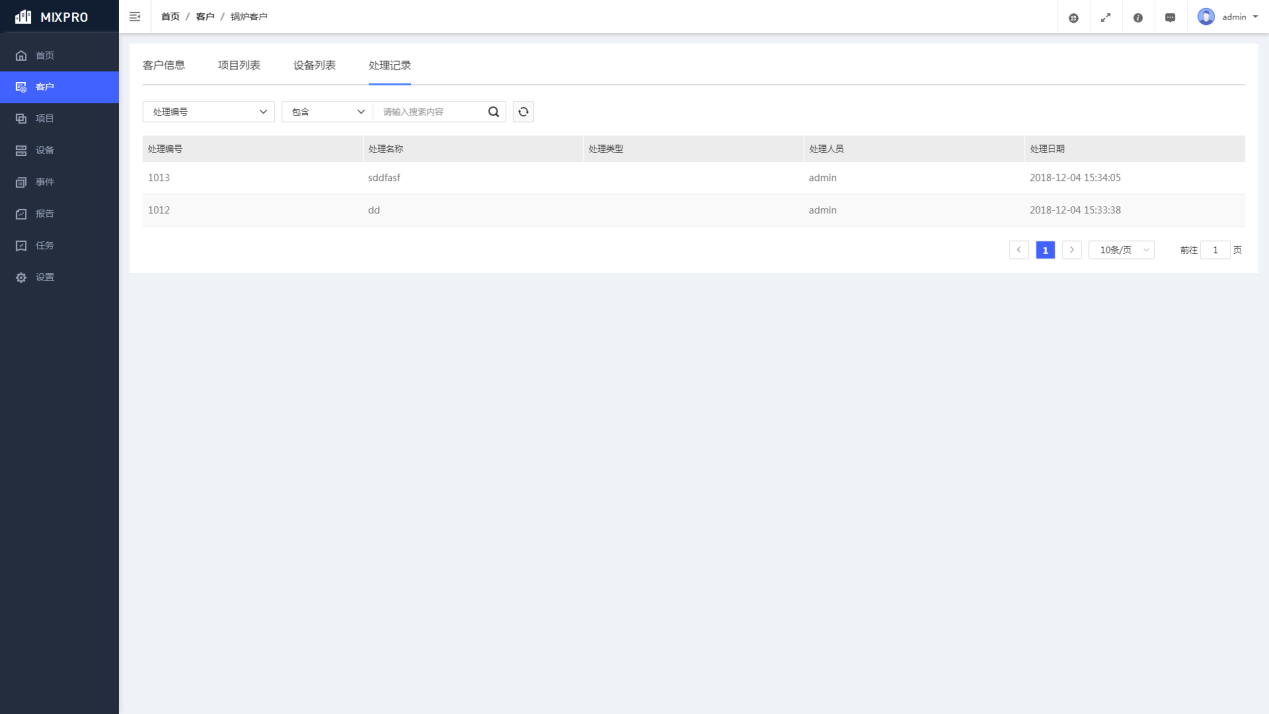
Task: Click the 首页 breadcrumb link
Action: pos(171,17)
